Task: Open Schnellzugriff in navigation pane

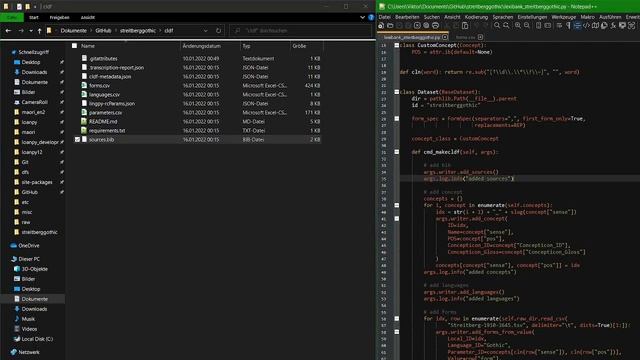Action: coord(33,52)
